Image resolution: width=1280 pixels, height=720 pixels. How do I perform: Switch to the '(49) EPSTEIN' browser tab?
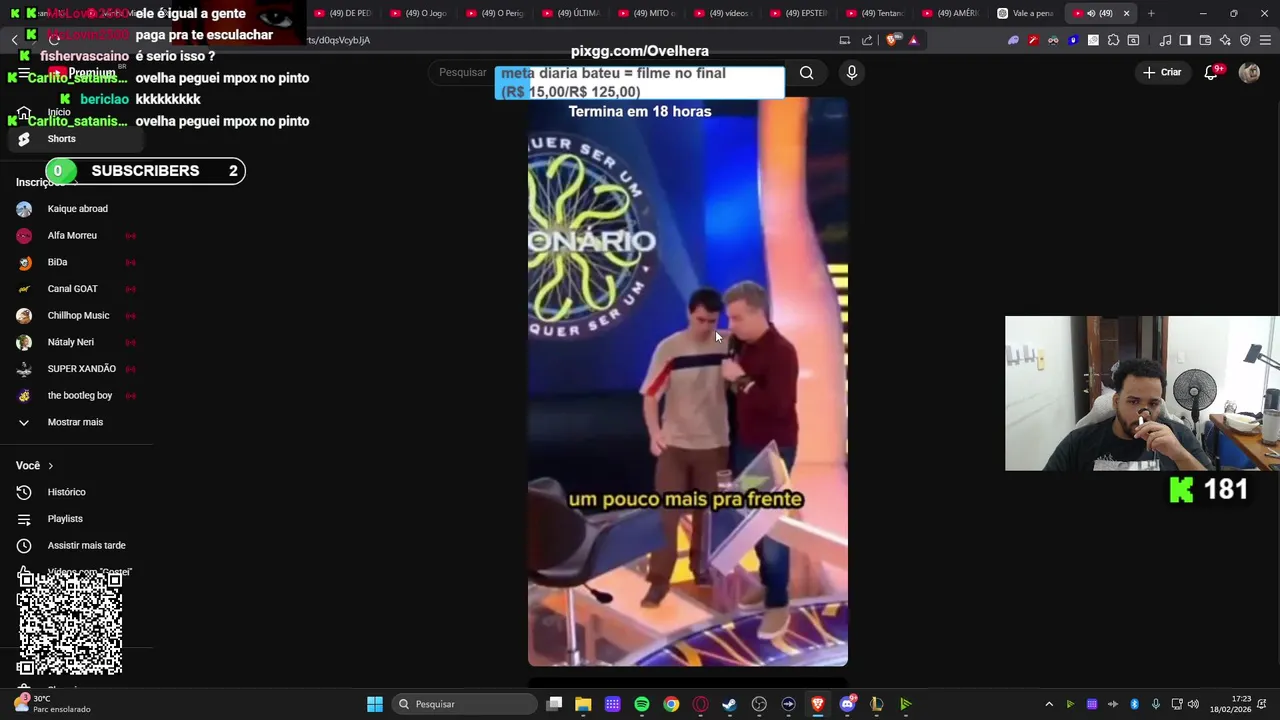point(799,13)
